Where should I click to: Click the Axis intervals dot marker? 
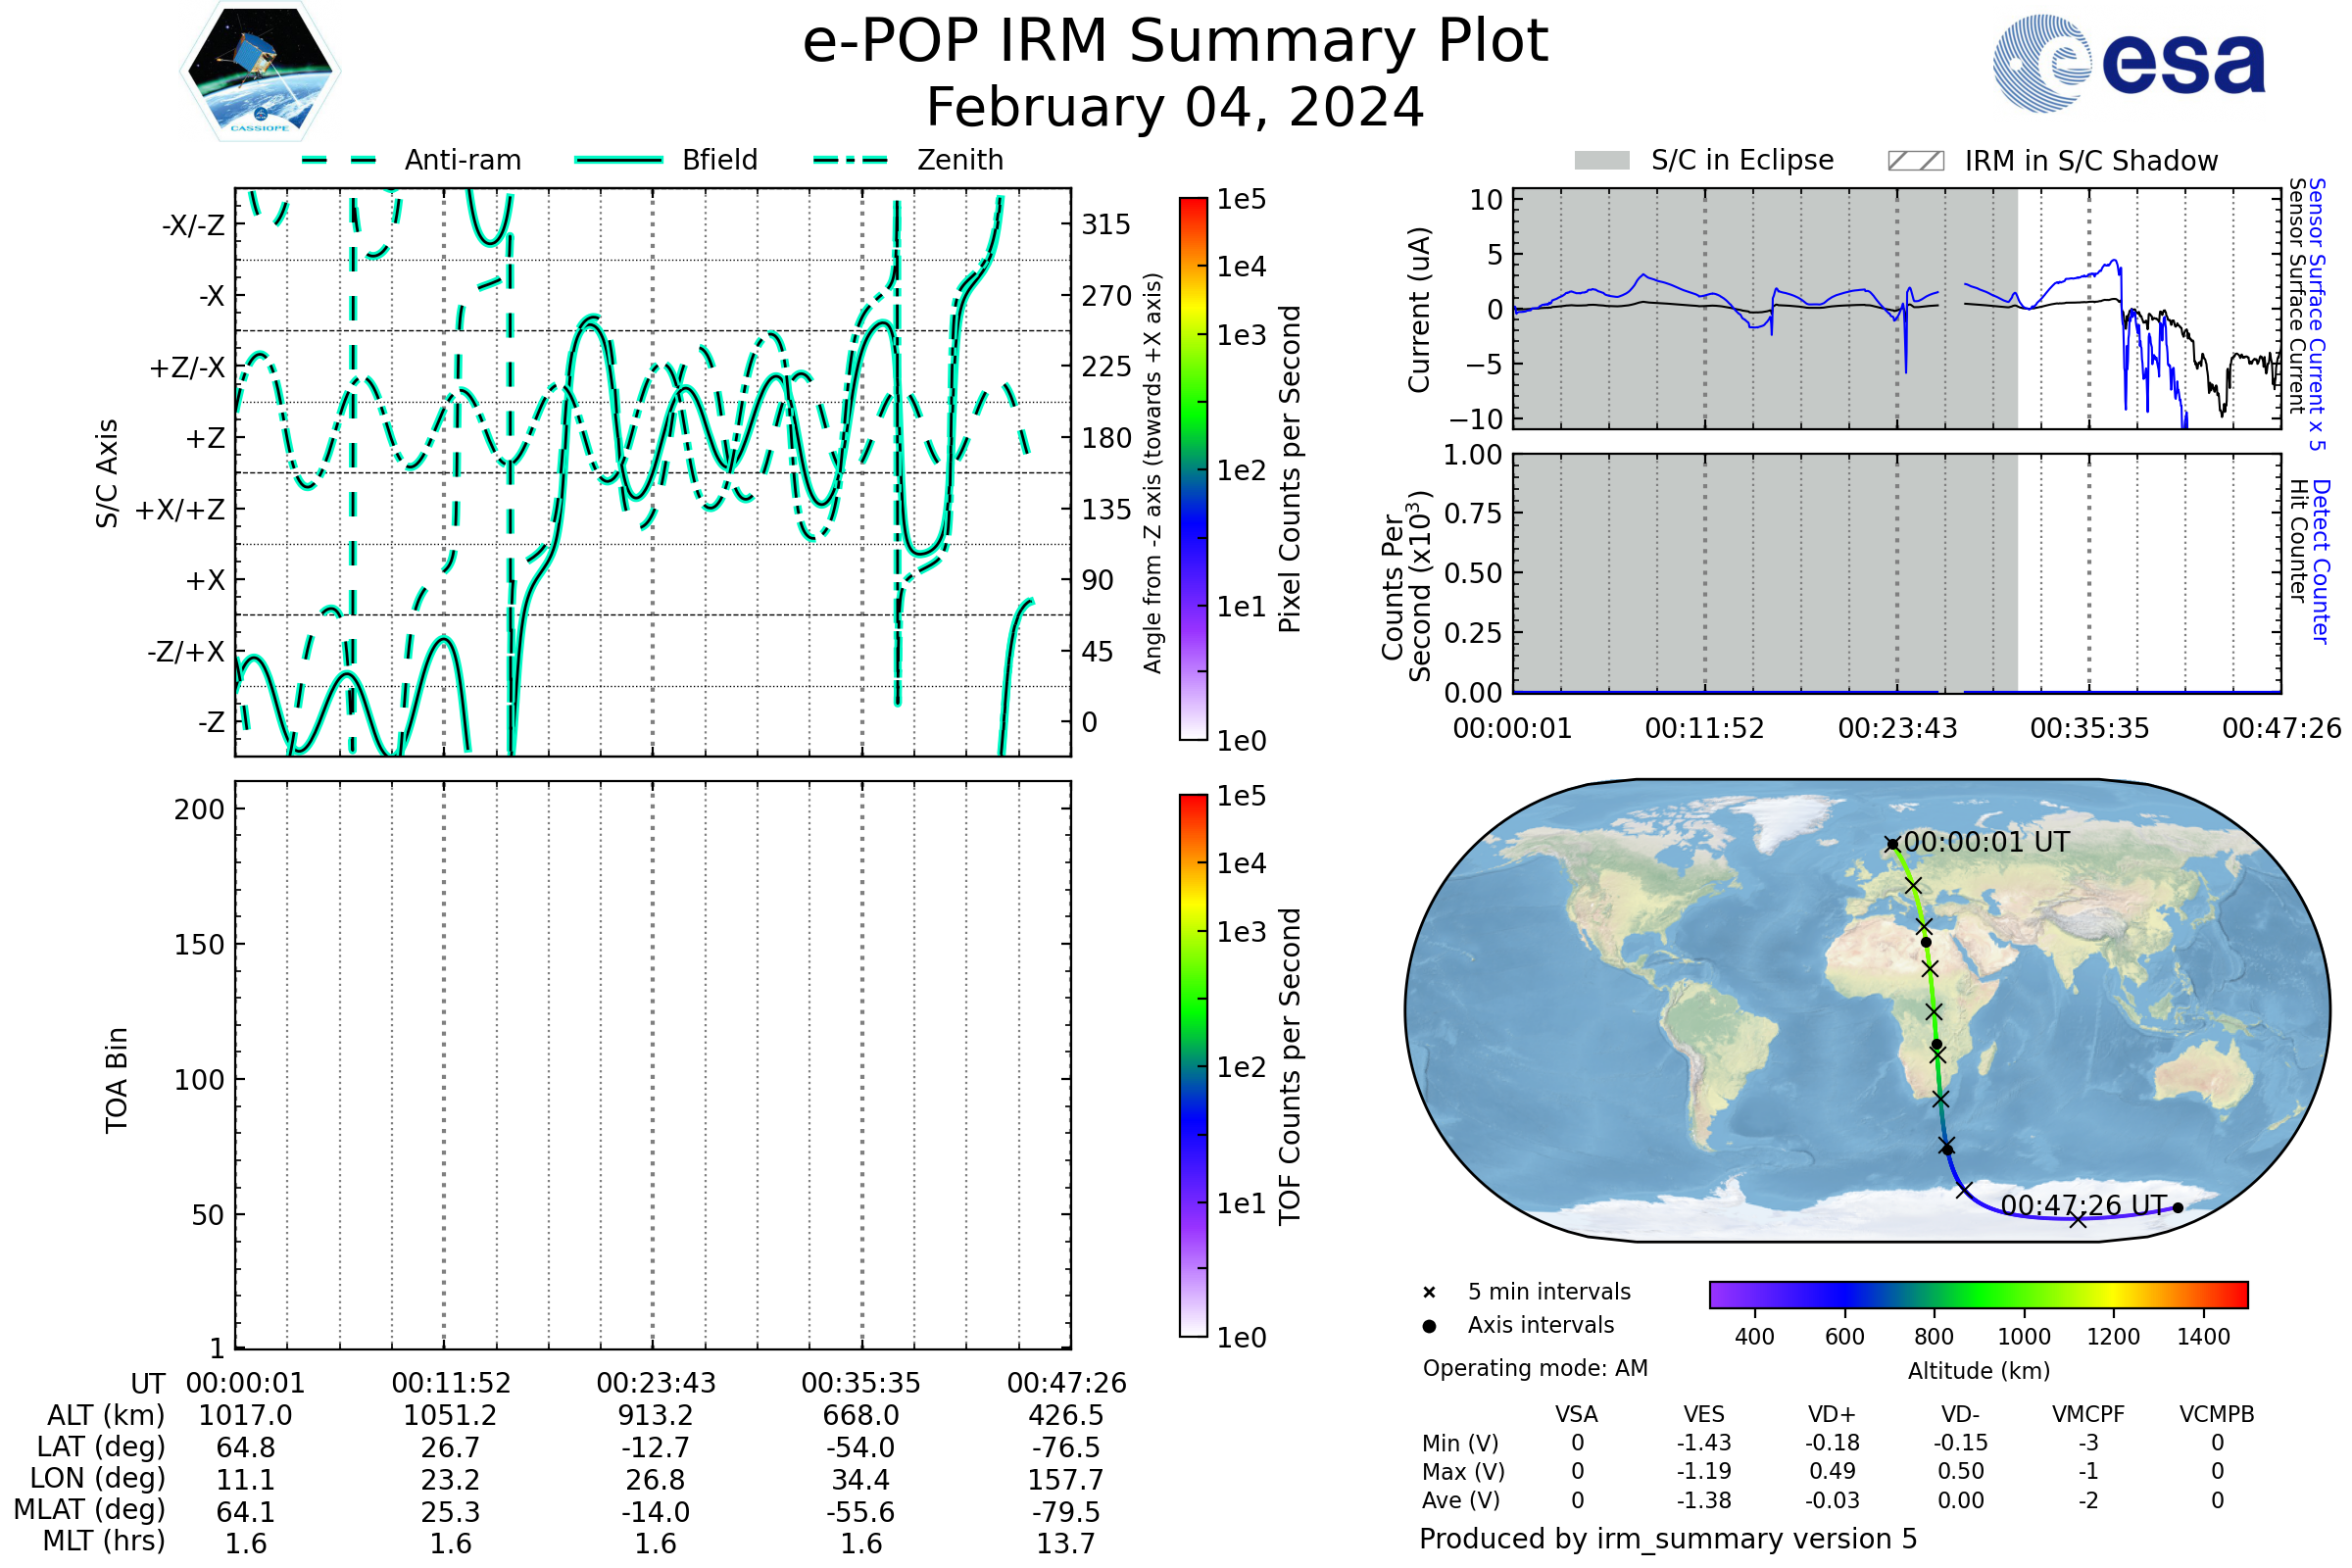pos(1429,1326)
